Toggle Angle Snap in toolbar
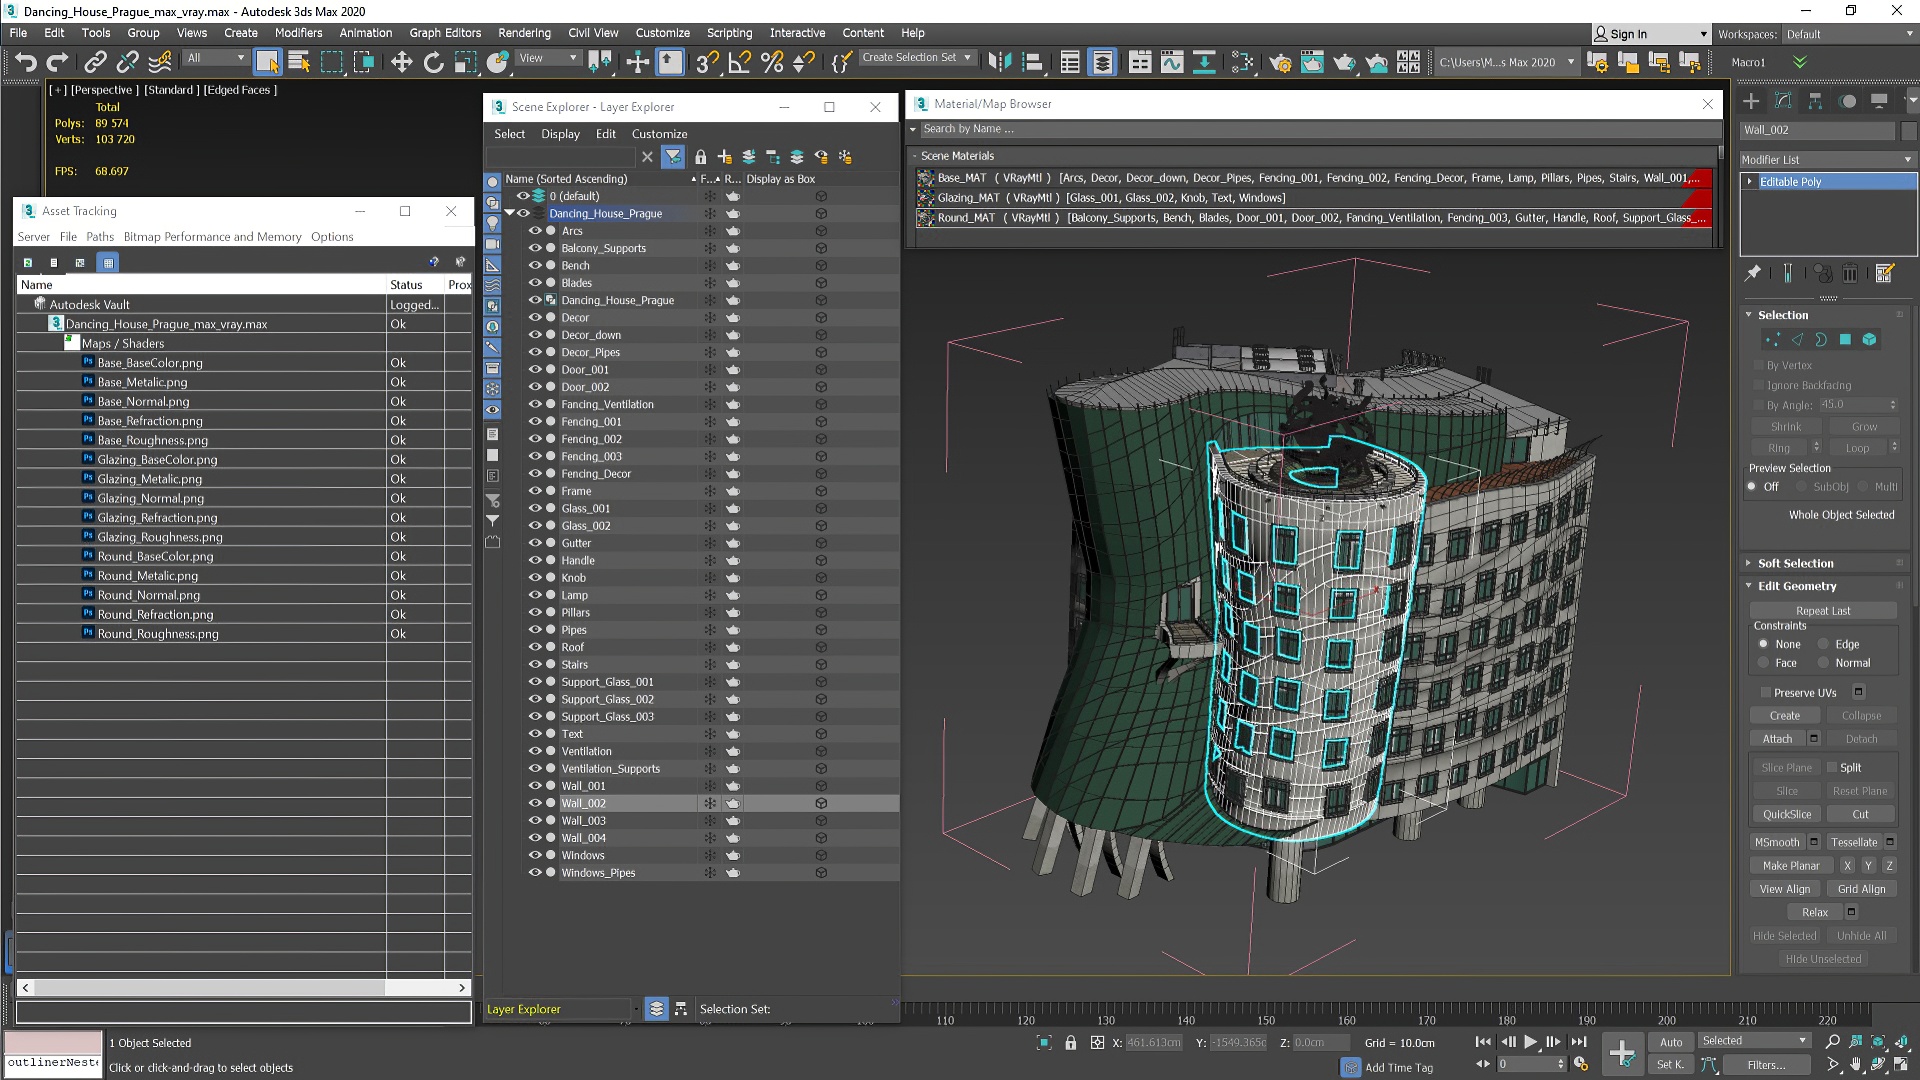This screenshot has width=1920, height=1080. (x=739, y=62)
